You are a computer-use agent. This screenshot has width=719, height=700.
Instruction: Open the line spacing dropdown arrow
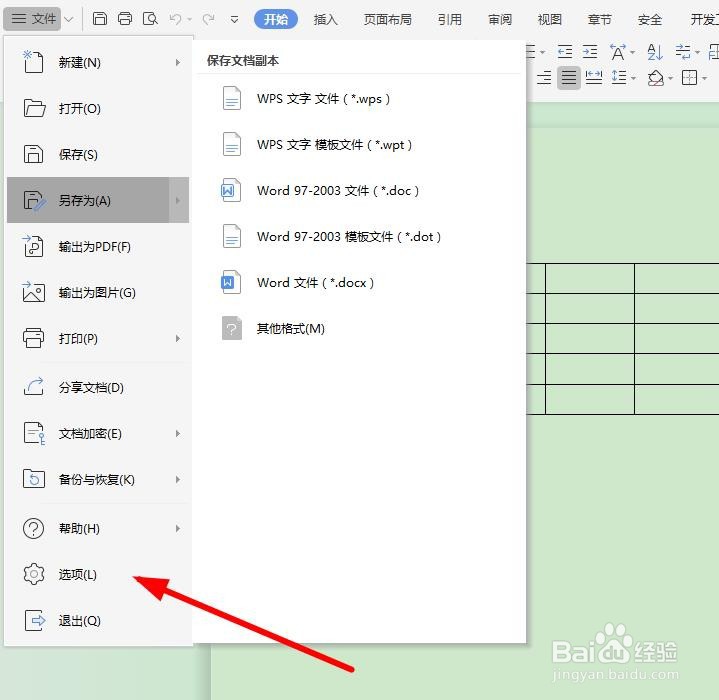[x=633, y=78]
